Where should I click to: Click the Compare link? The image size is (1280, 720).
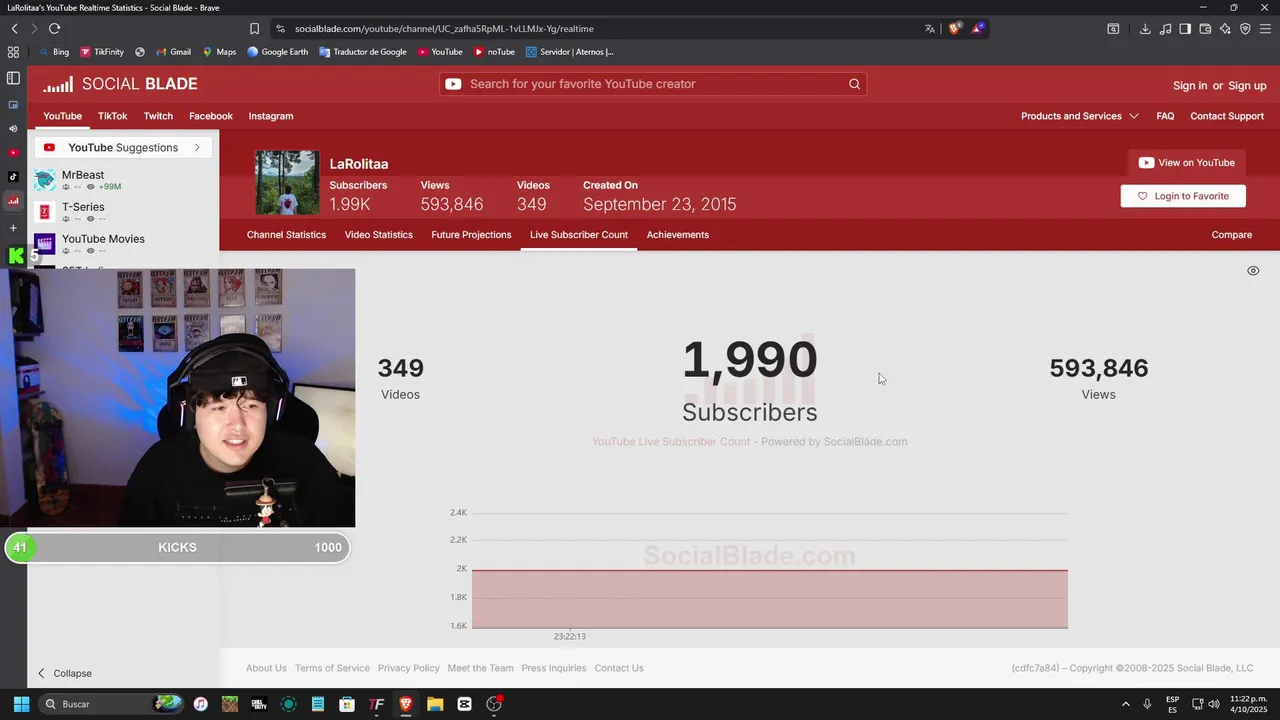(1232, 235)
